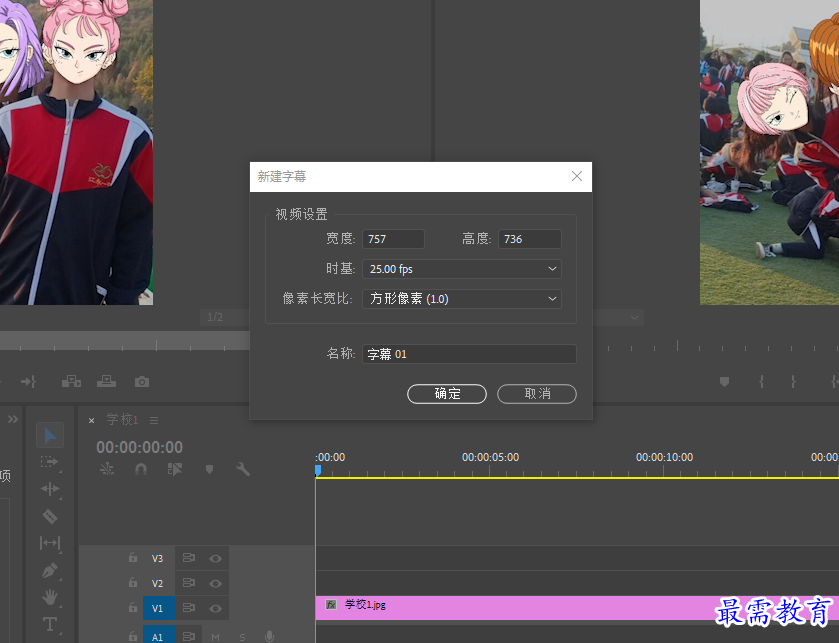The height and width of the screenshot is (643, 839).
Task: Target track V3 header label
Action: coord(157,558)
